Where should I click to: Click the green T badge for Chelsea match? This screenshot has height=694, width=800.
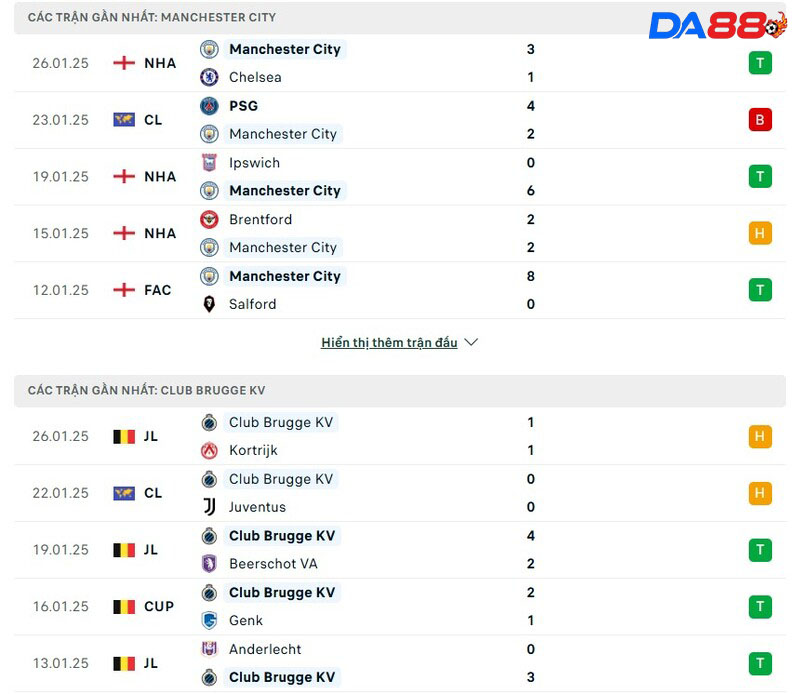click(760, 63)
